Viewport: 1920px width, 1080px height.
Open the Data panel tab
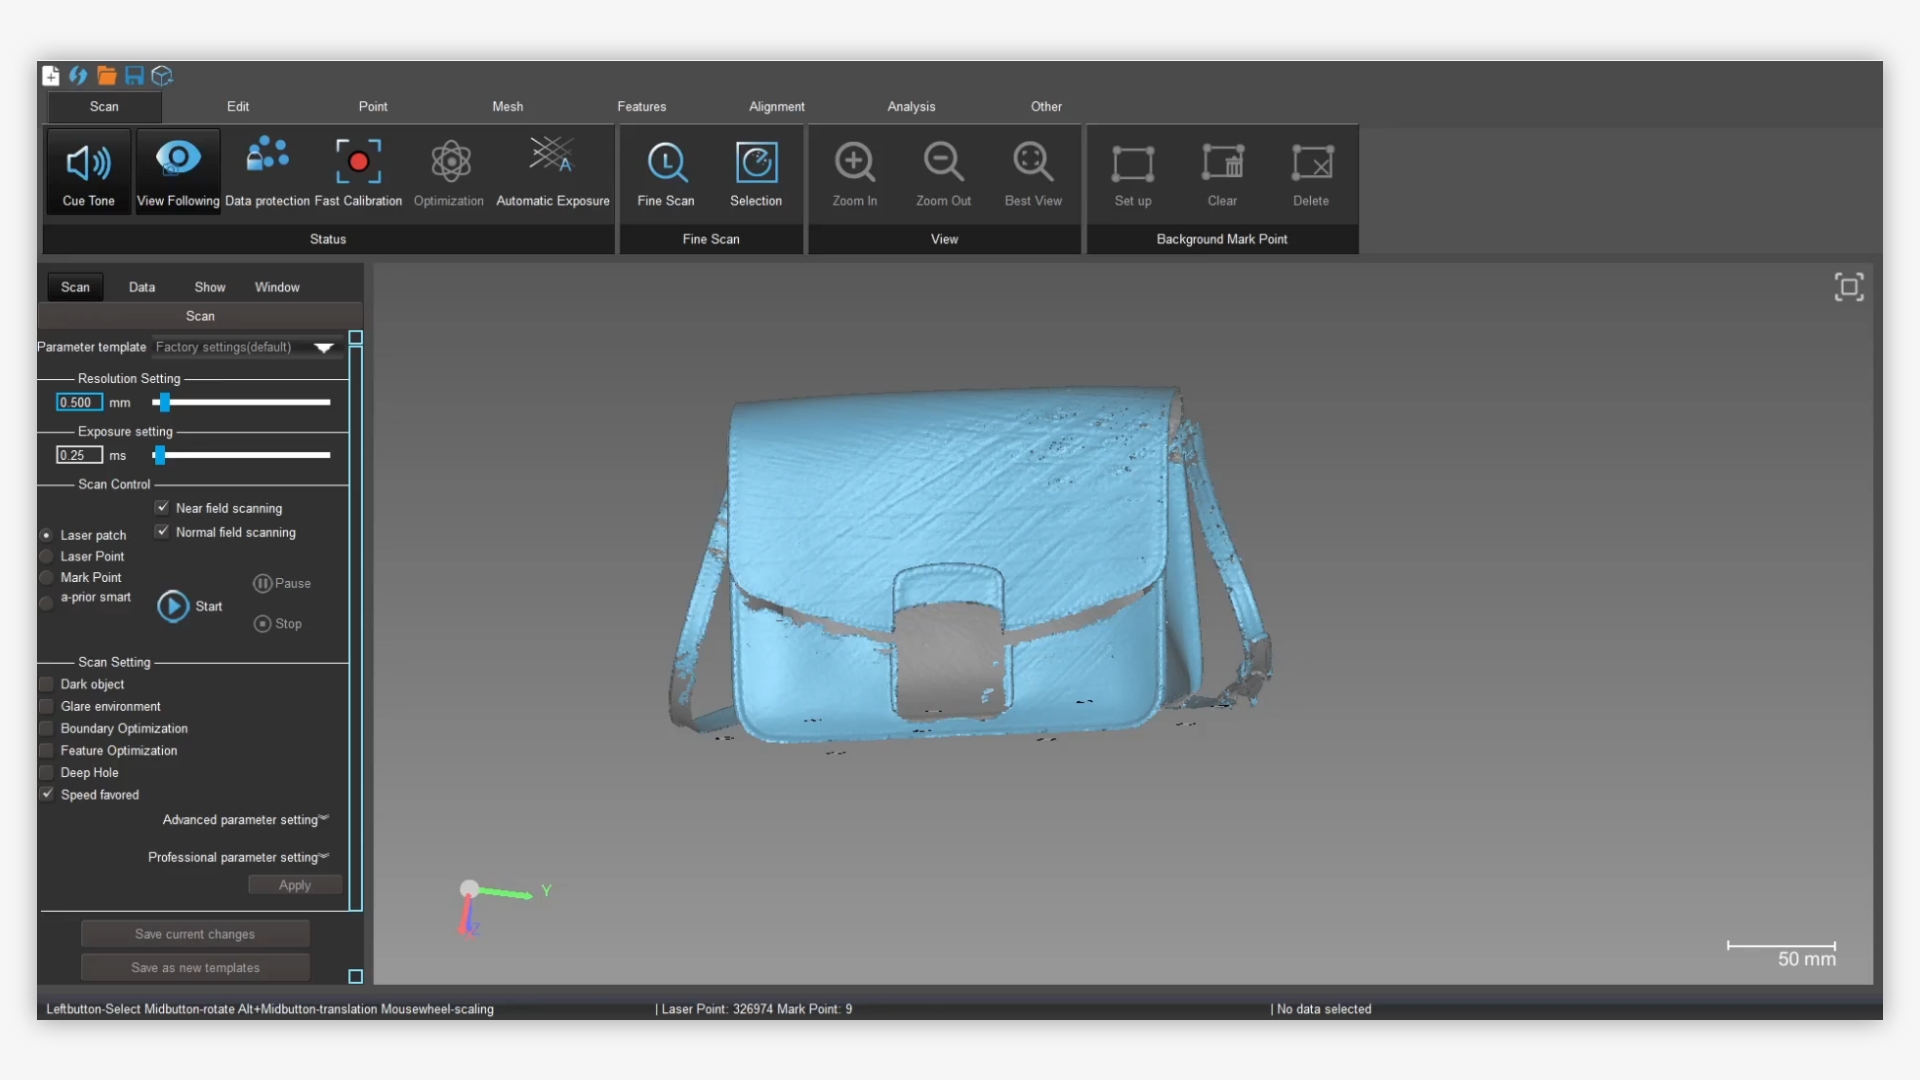[141, 288]
